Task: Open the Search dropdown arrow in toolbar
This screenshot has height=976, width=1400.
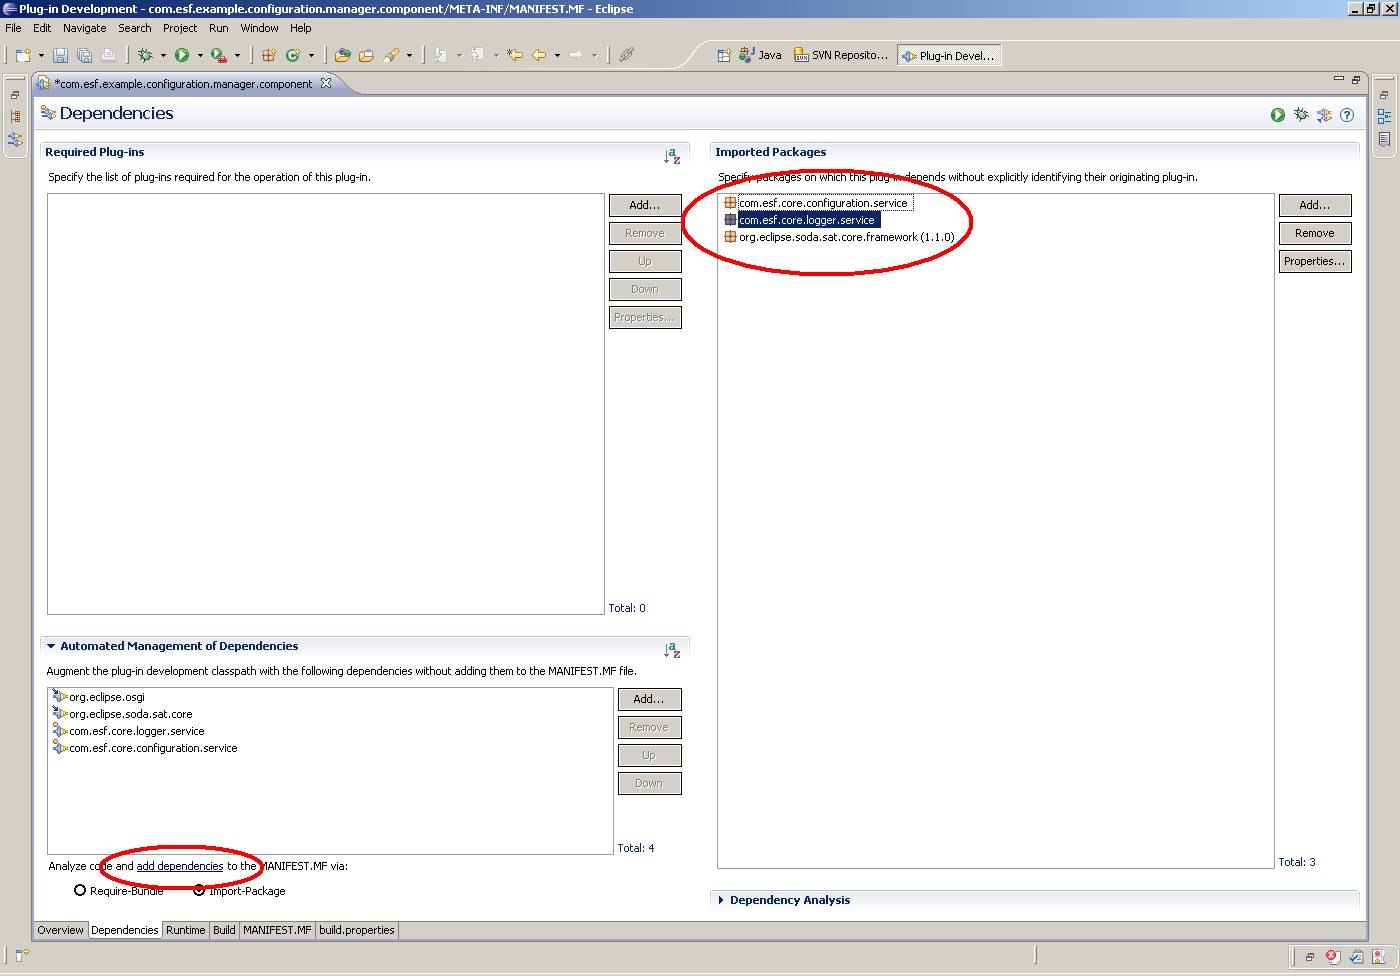Action: click(x=409, y=55)
